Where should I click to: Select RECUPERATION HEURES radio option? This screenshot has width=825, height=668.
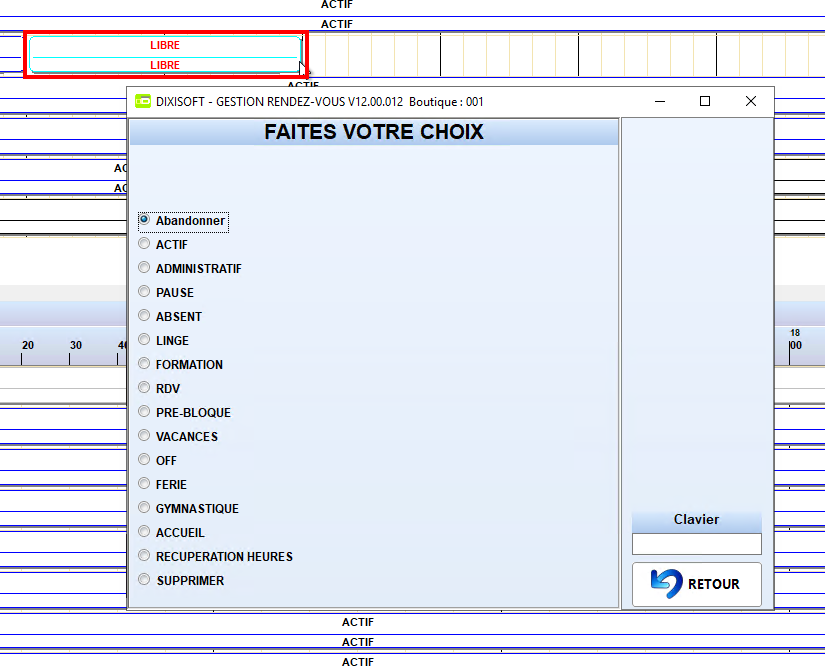pos(216,556)
